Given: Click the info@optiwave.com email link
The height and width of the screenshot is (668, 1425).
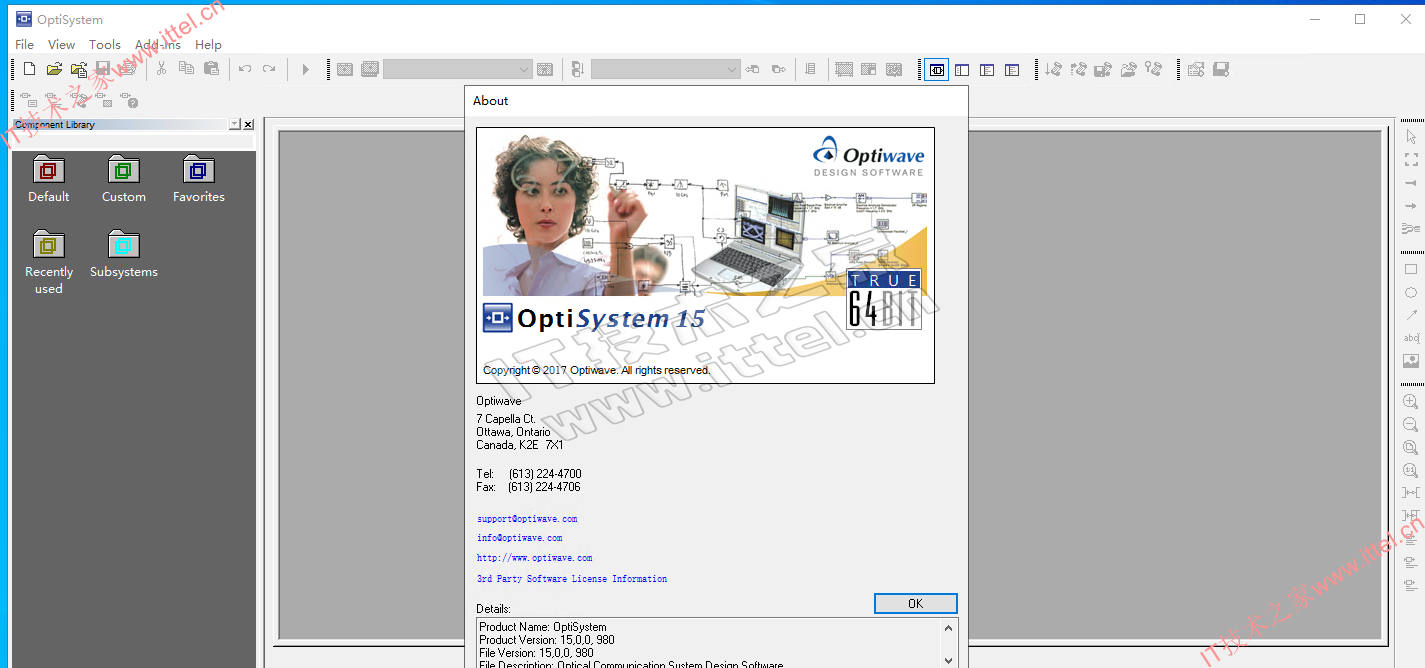Looking at the screenshot, I should (519, 538).
